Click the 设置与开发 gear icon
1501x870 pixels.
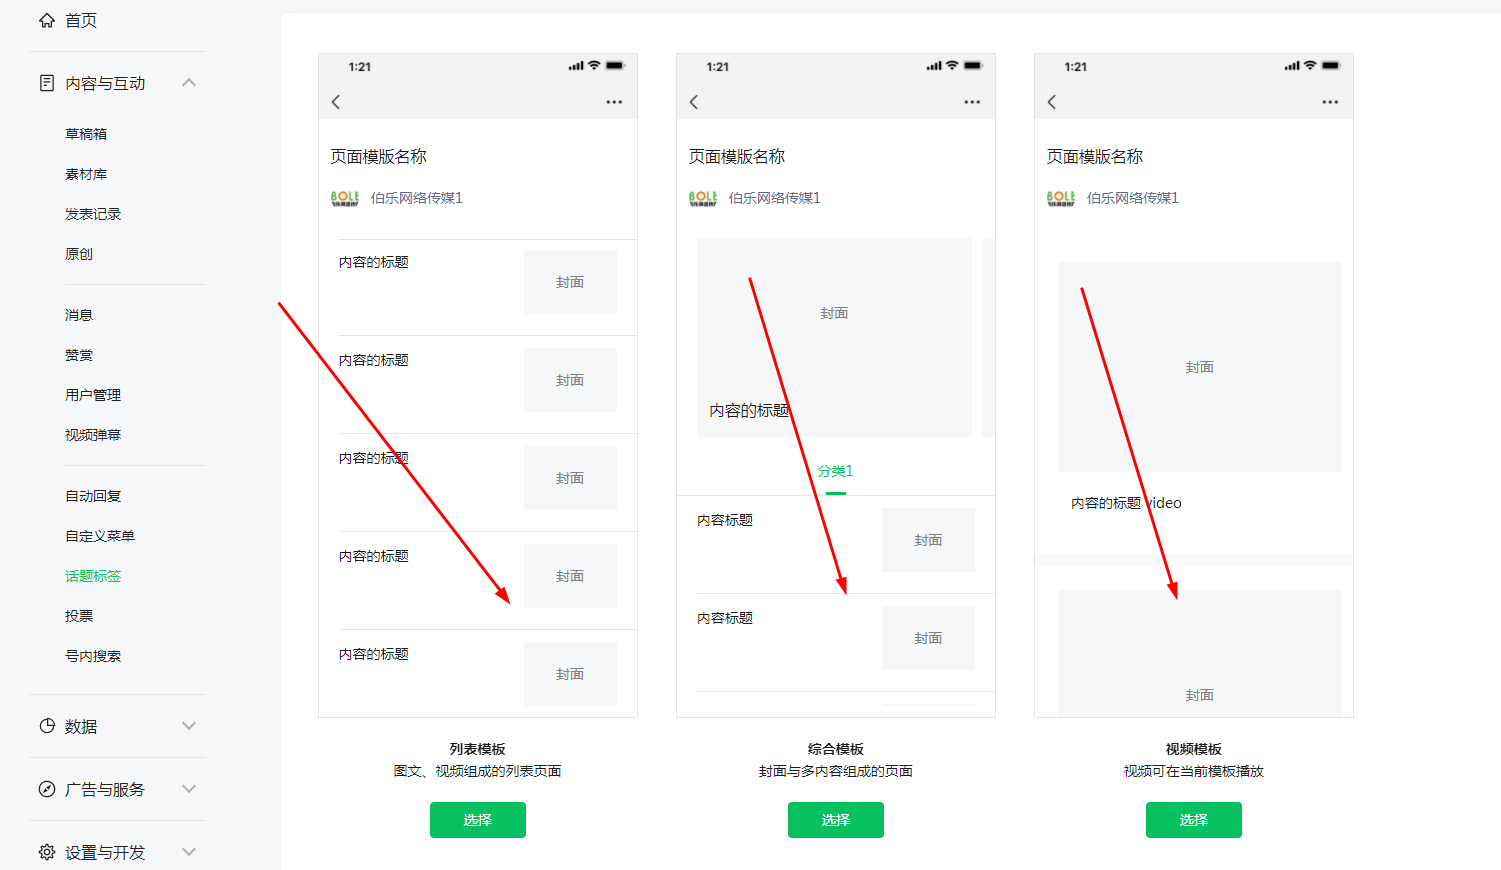47,852
